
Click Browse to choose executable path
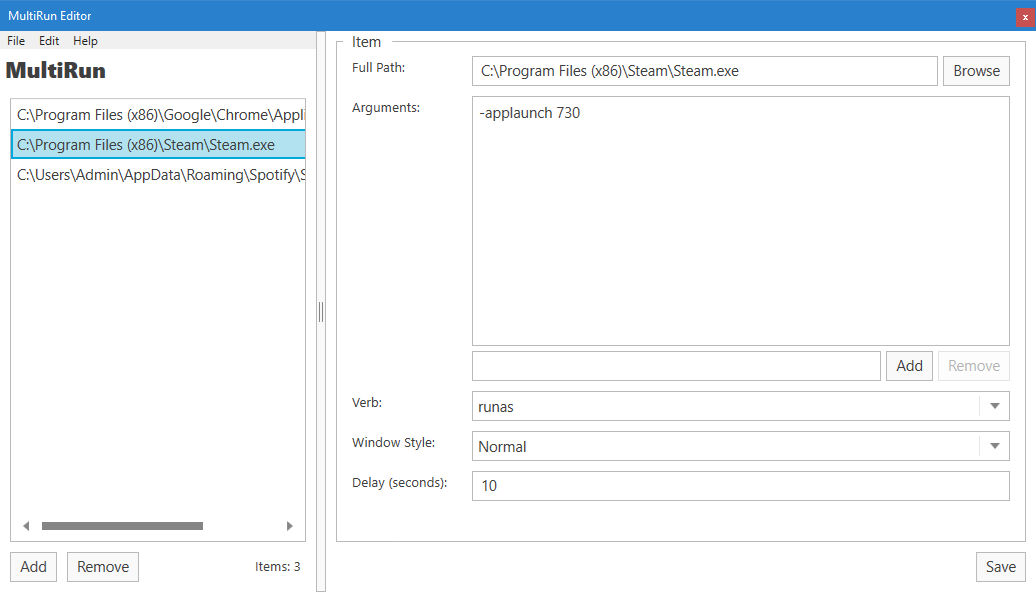coord(976,71)
